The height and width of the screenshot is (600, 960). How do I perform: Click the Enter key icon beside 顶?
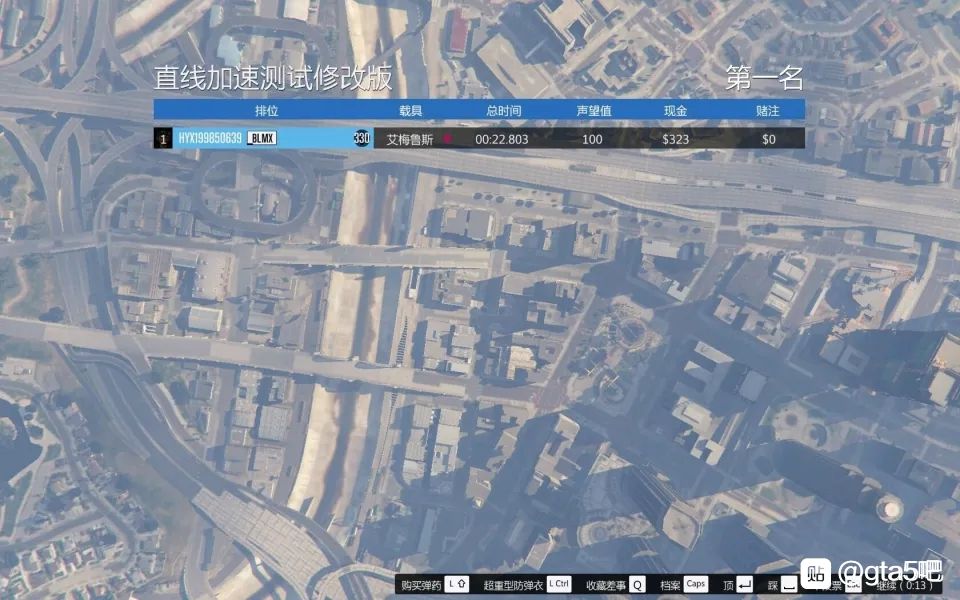click(x=744, y=585)
